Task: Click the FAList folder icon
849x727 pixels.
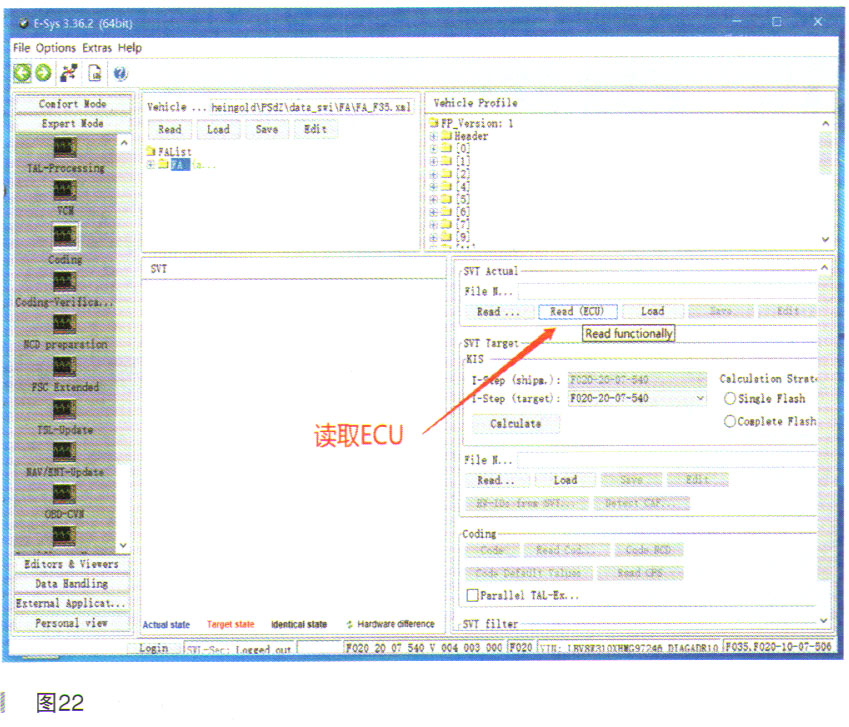Action: 151,152
